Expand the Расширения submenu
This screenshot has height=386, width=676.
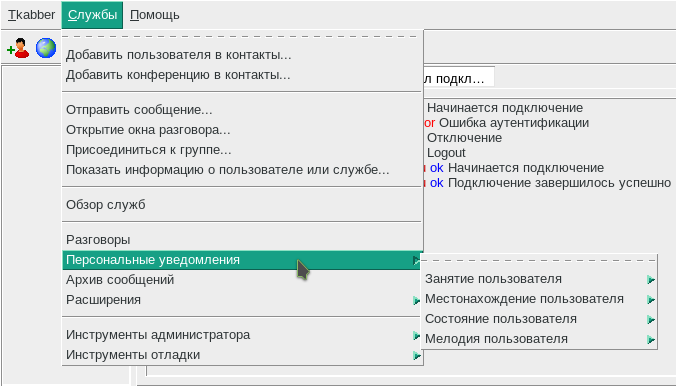pyautogui.click(x=242, y=300)
